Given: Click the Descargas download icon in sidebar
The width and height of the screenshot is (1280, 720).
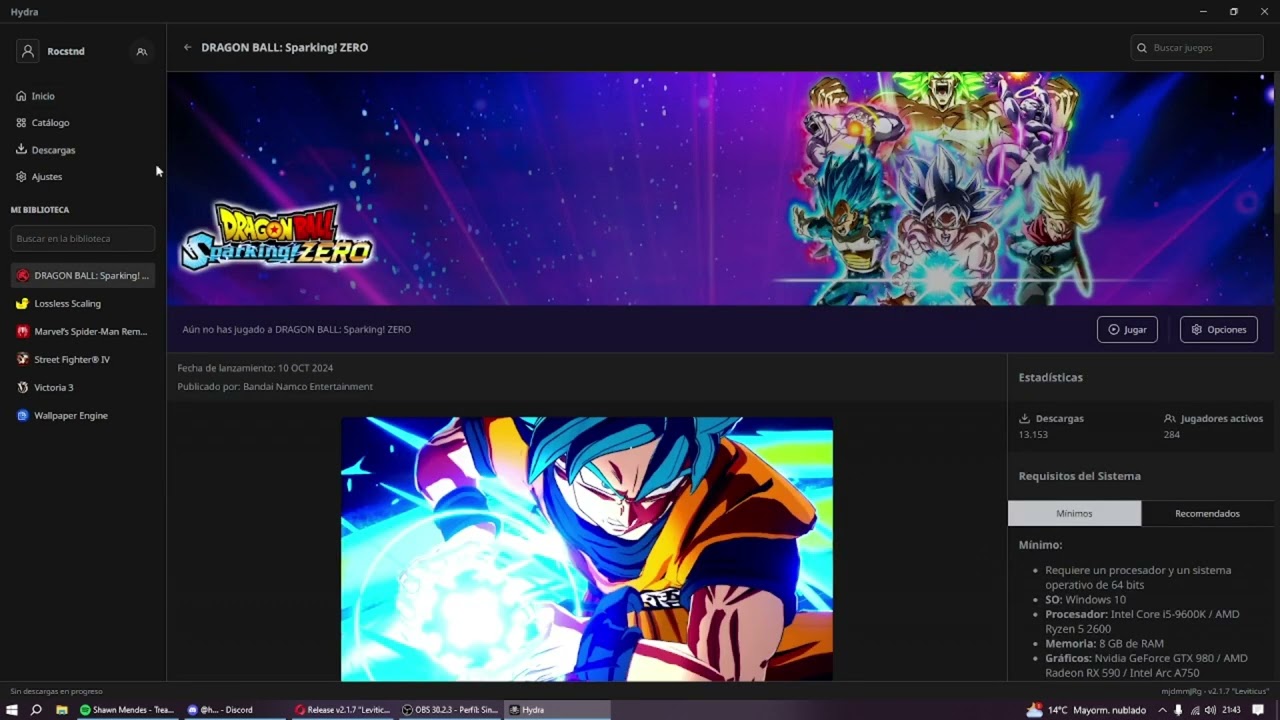Looking at the screenshot, I should click(21, 150).
